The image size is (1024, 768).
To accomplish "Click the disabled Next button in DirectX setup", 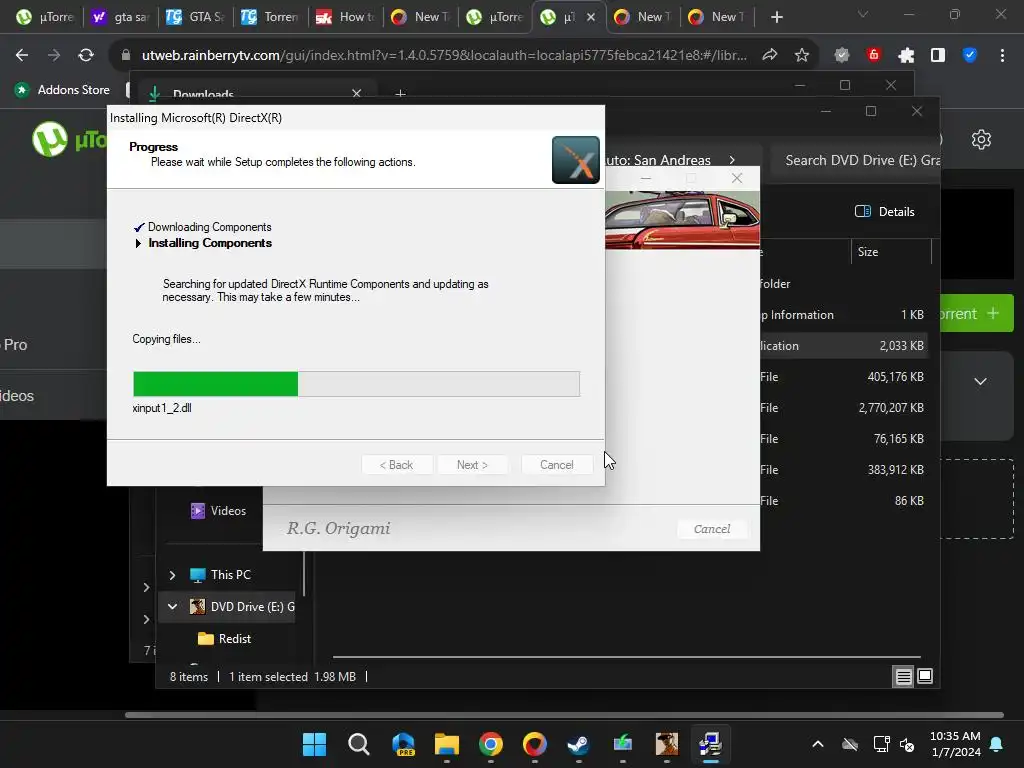I will tap(472, 465).
